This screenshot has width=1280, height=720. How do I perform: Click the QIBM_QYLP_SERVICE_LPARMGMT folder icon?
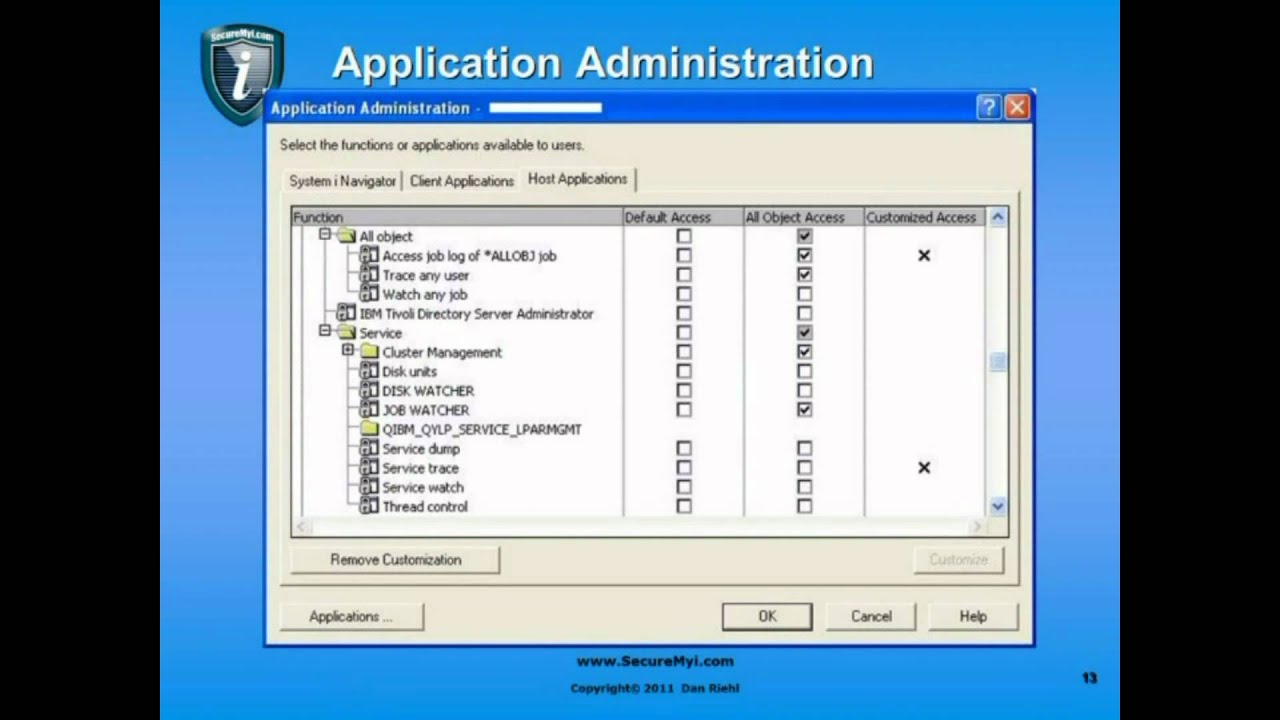click(x=369, y=429)
